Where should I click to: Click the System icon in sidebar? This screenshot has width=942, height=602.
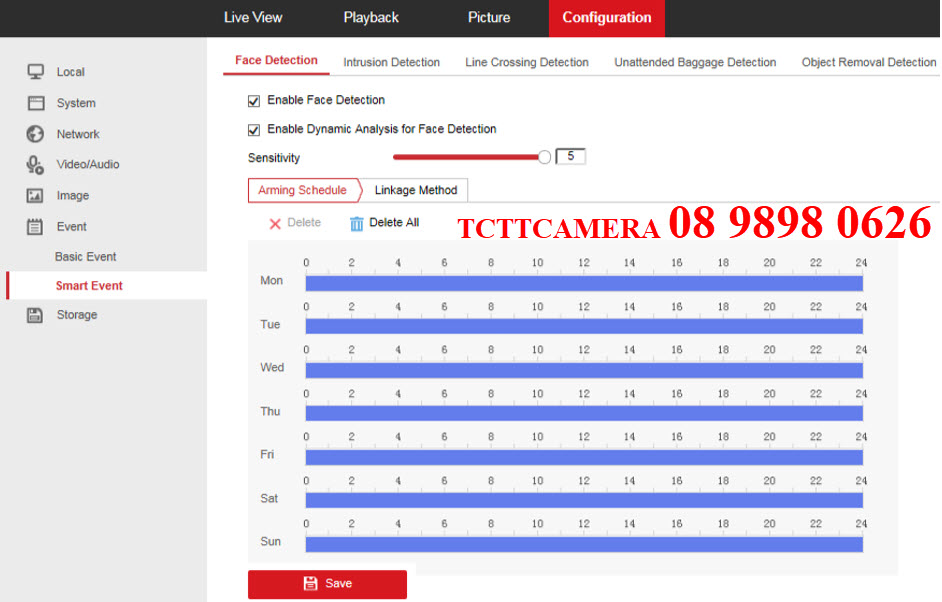36,103
